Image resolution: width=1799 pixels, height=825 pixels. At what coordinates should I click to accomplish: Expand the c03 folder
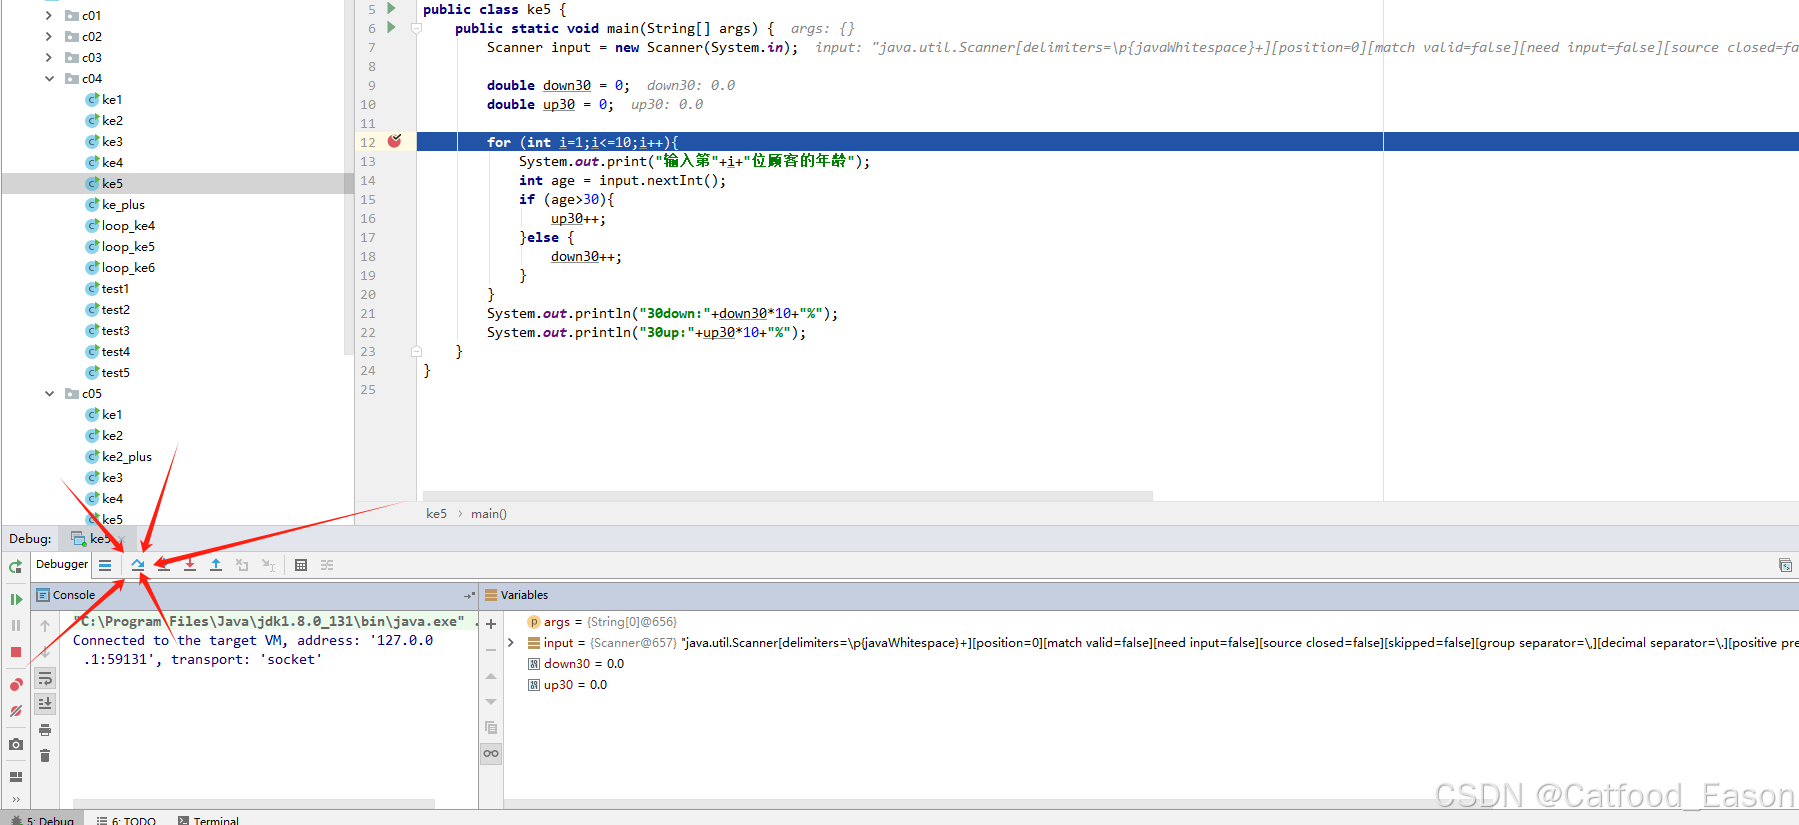[x=49, y=57]
